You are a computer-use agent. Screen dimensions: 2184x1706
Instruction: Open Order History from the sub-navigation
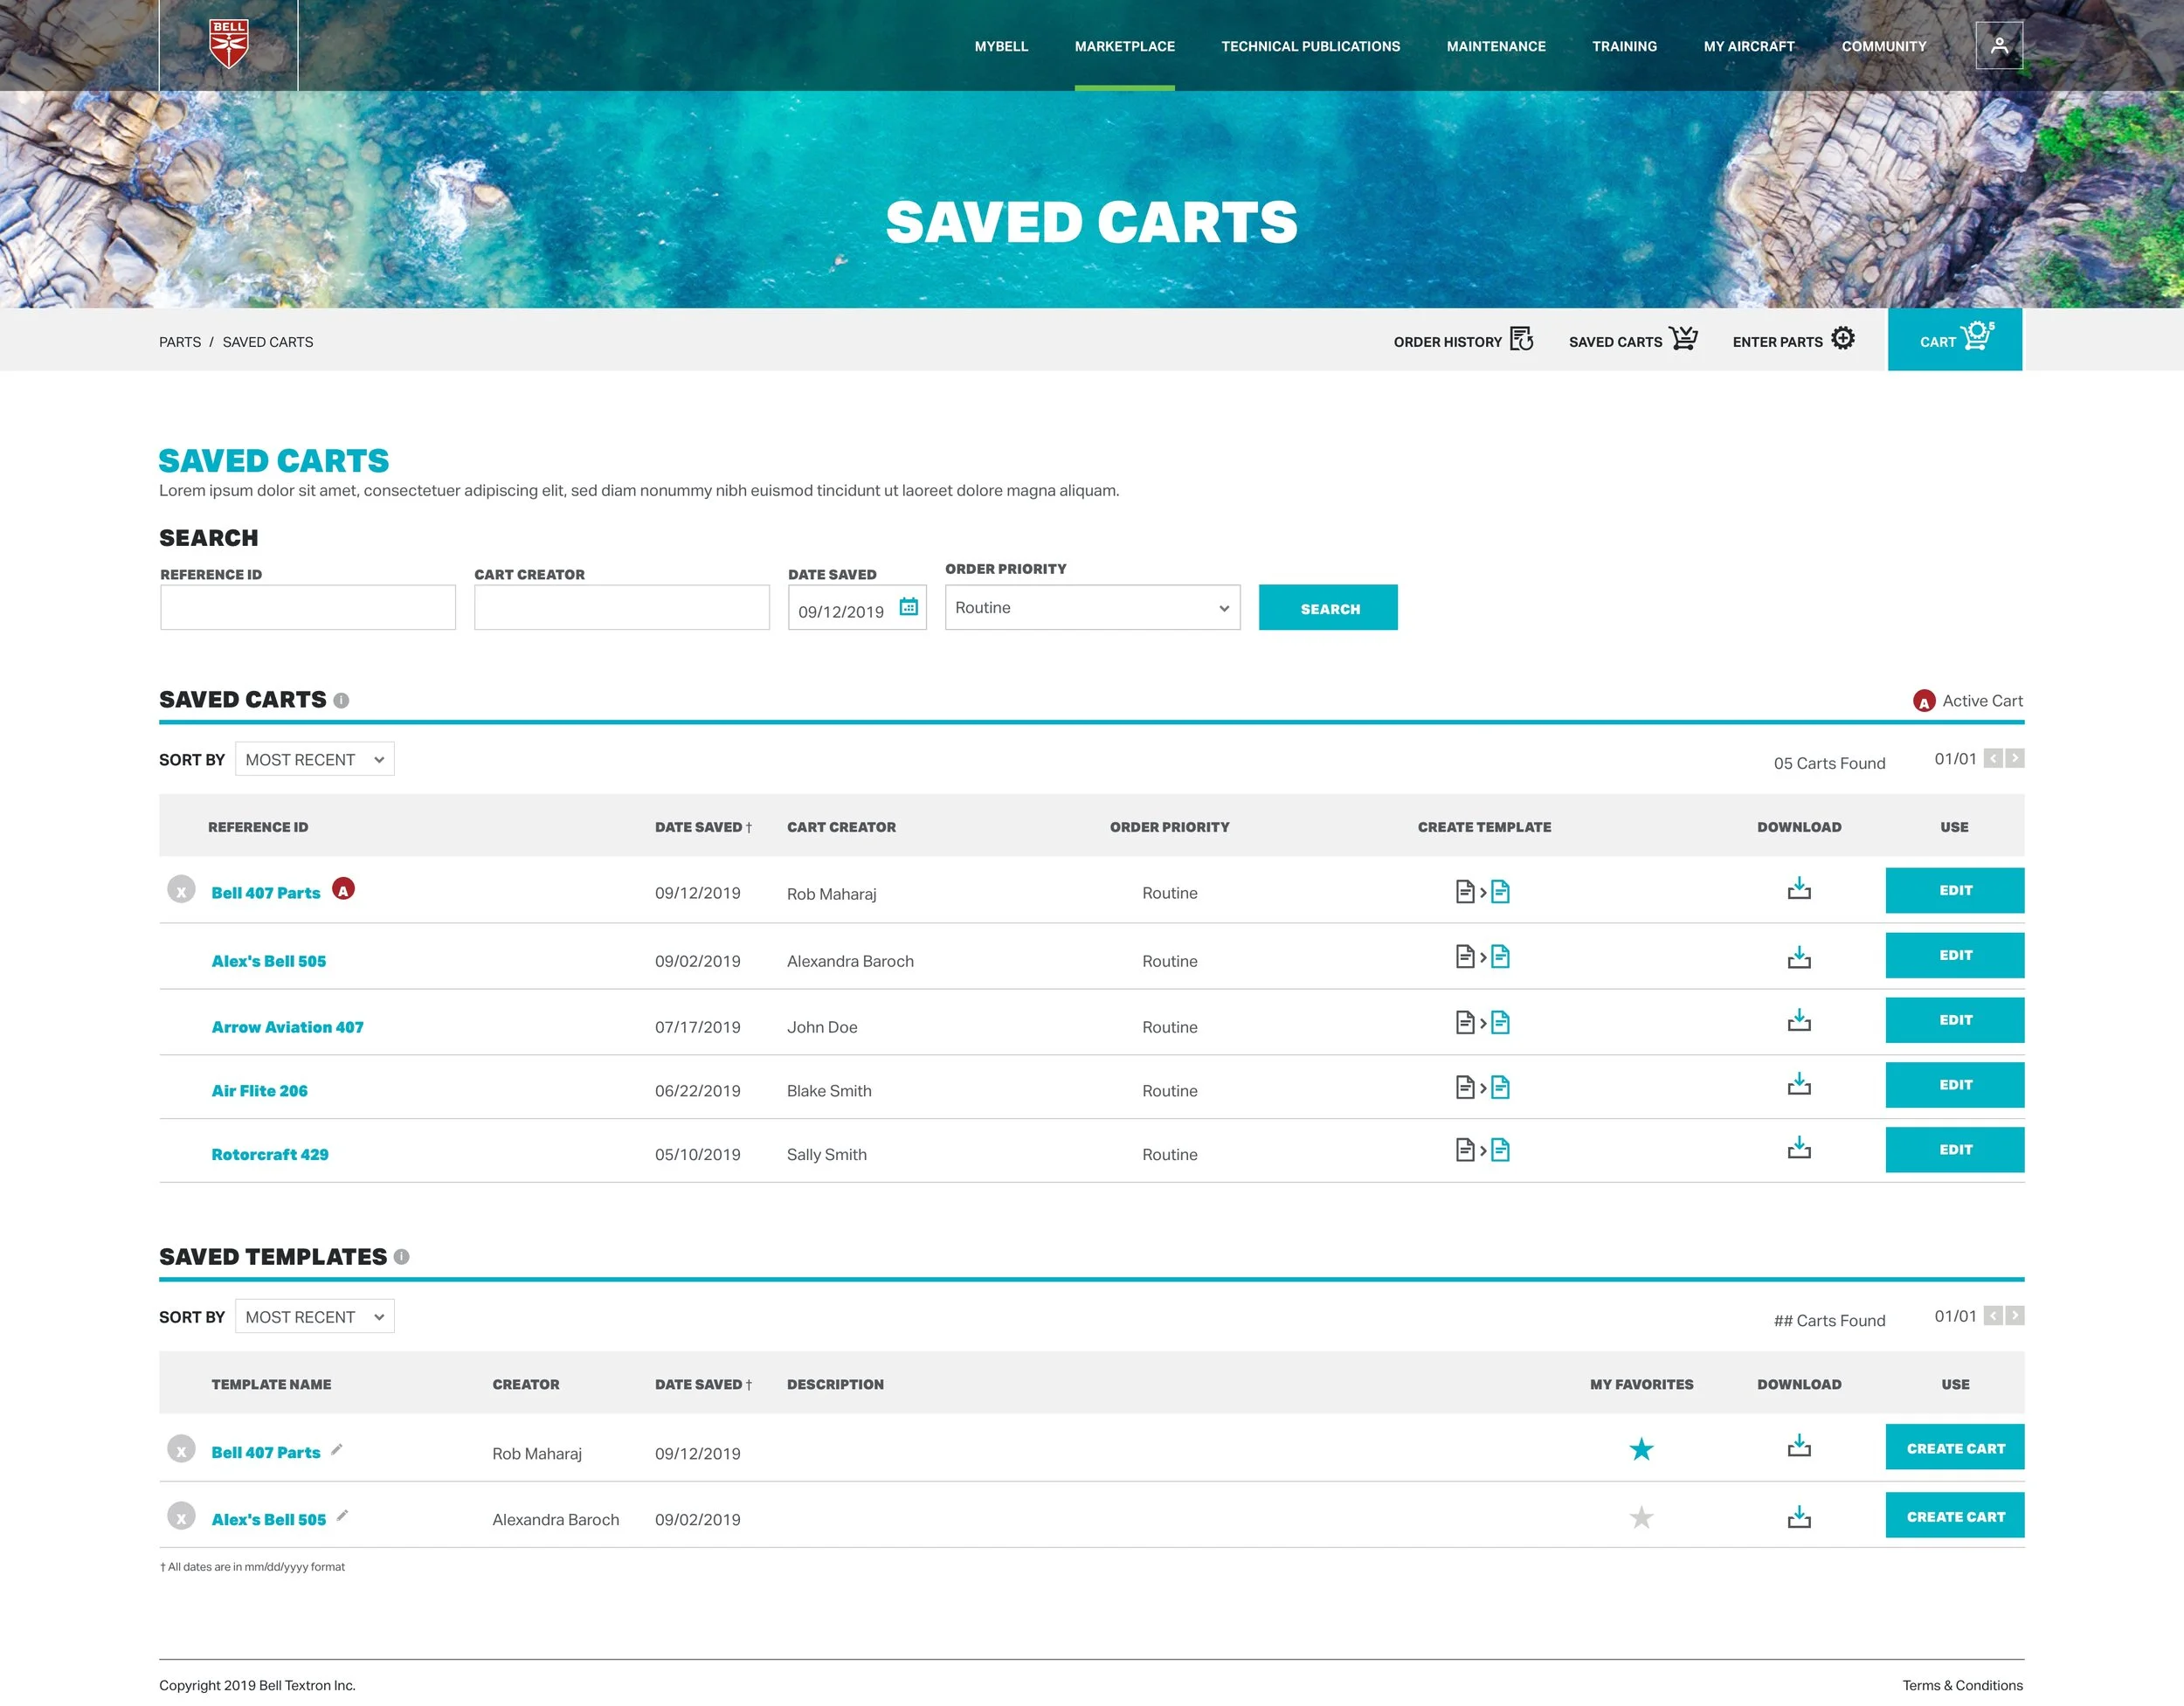1463,340
